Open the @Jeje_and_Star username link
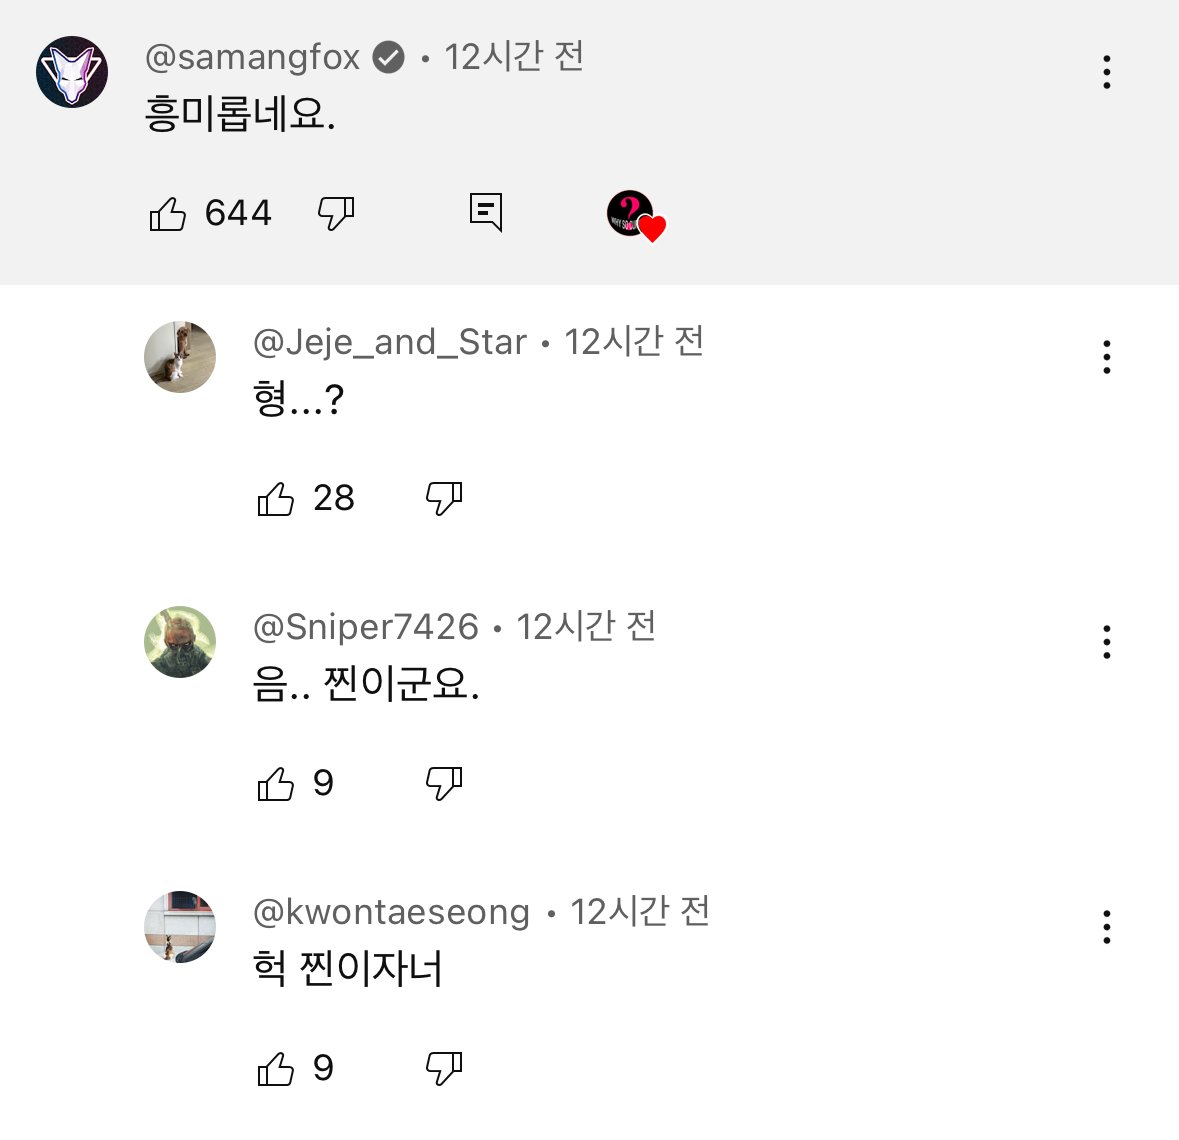Image resolution: width=1179 pixels, height=1140 pixels. pyautogui.click(x=389, y=342)
